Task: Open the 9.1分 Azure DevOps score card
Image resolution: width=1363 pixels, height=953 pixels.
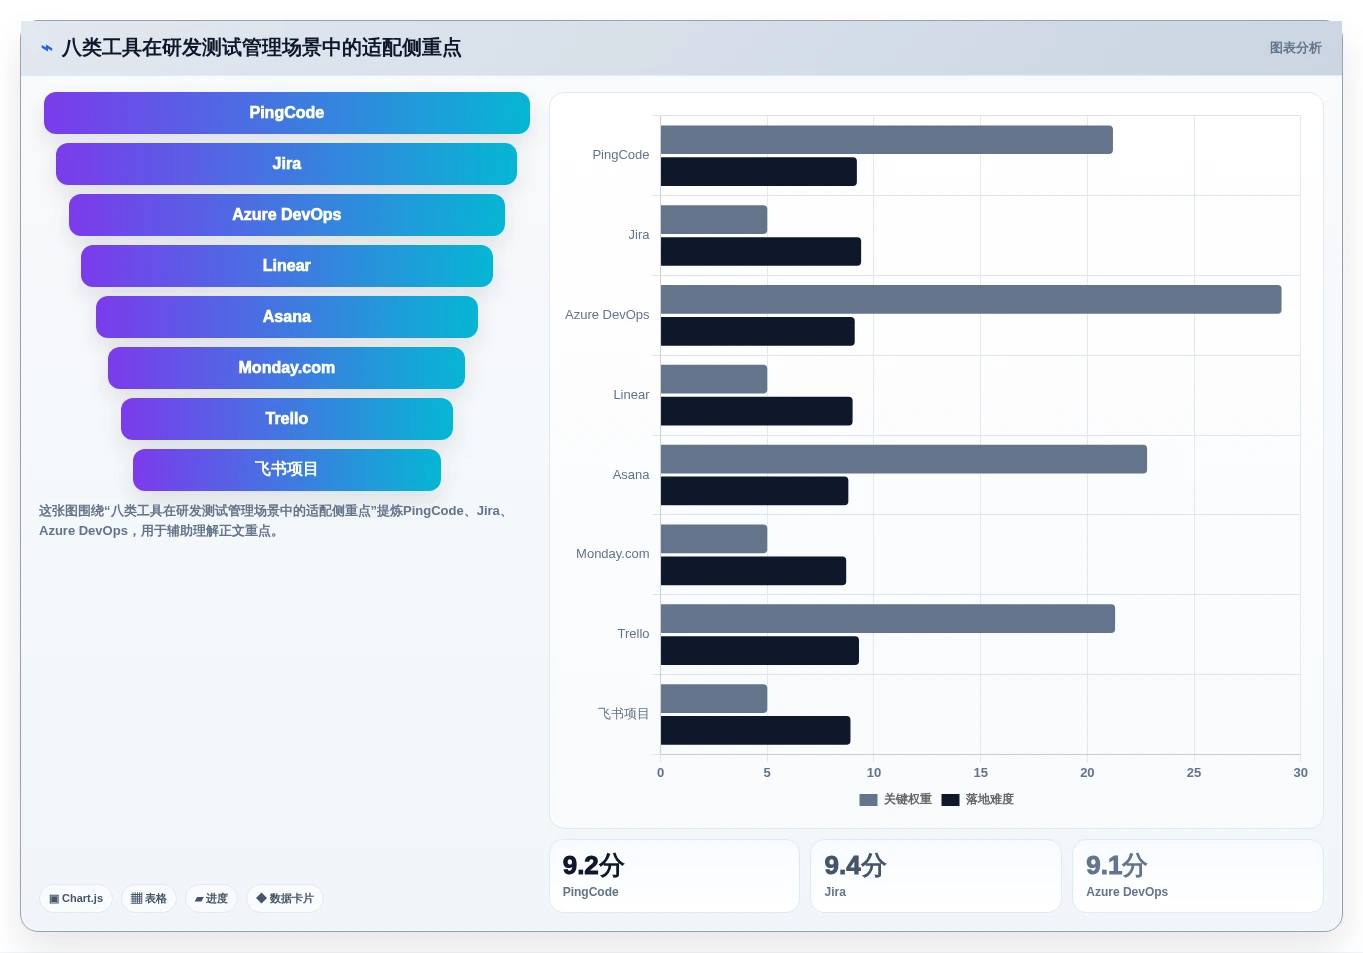Action: [1198, 876]
